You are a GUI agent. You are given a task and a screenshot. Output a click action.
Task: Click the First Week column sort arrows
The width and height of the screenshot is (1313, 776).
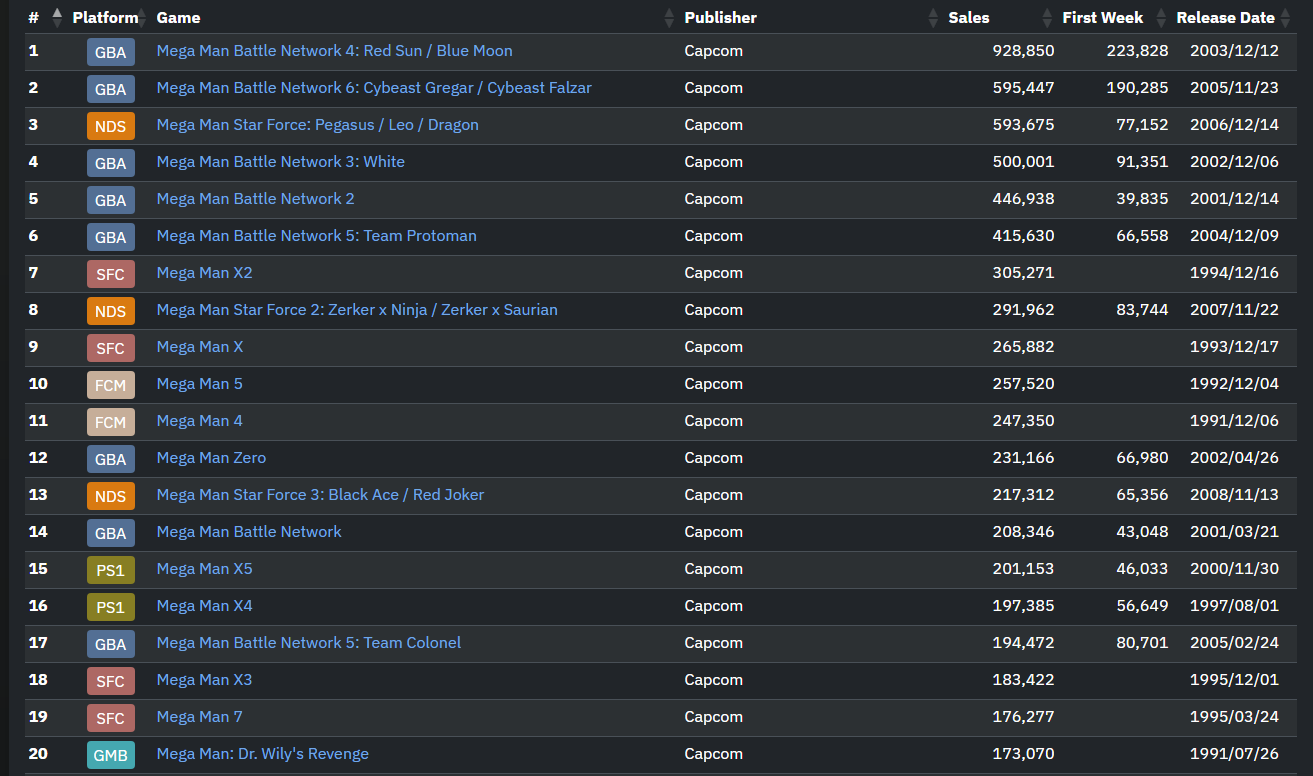1161,17
